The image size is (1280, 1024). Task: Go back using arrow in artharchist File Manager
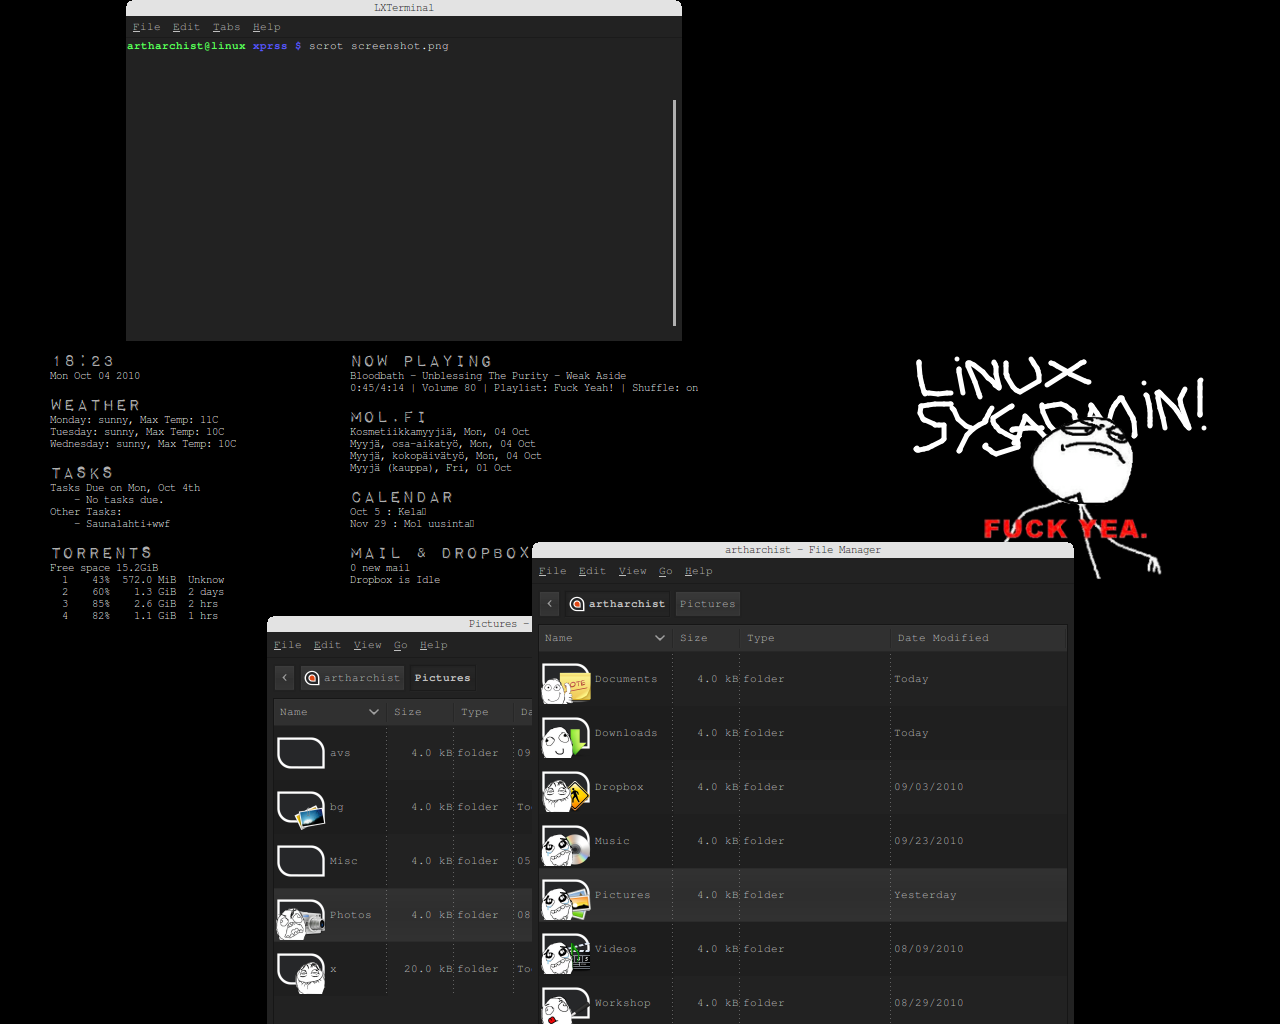coord(549,604)
